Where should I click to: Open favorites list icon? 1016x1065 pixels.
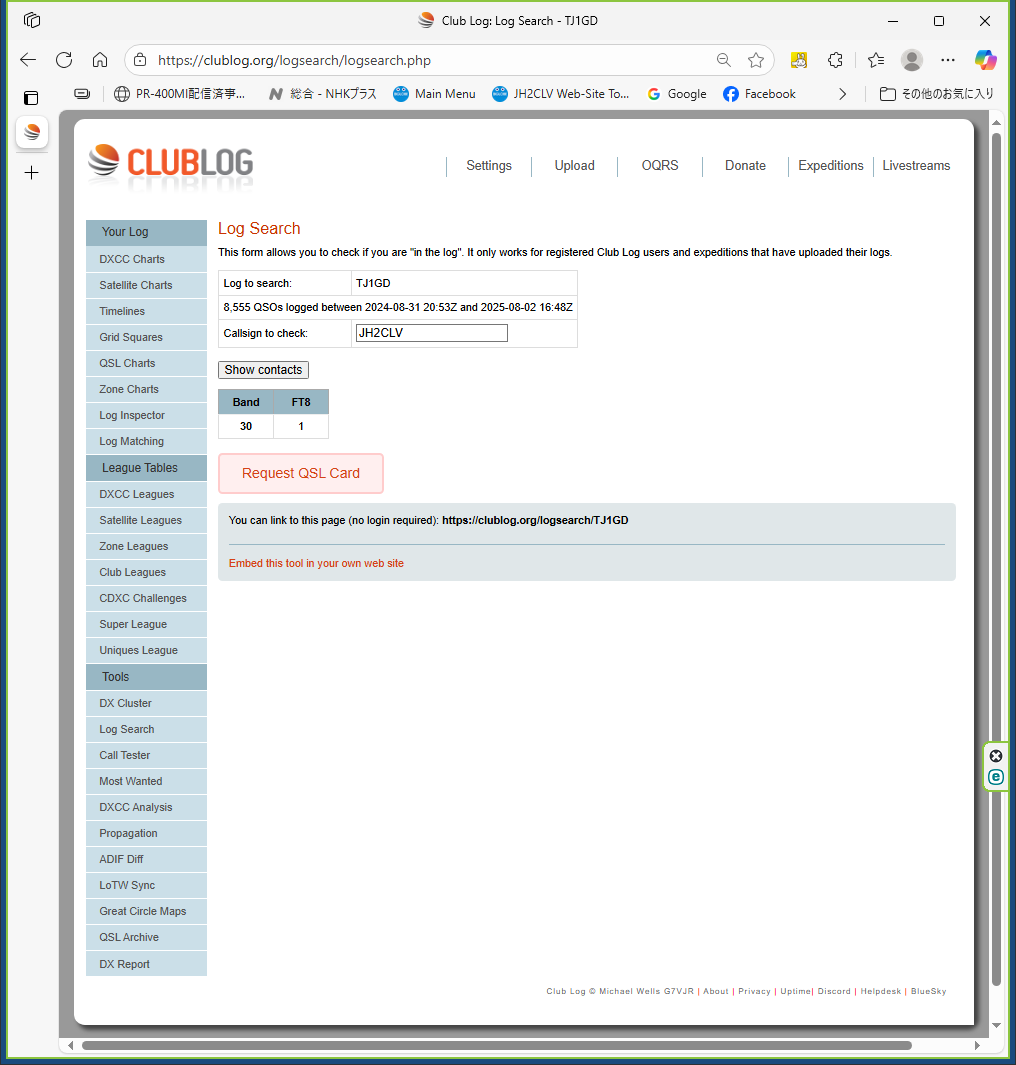click(x=876, y=60)
